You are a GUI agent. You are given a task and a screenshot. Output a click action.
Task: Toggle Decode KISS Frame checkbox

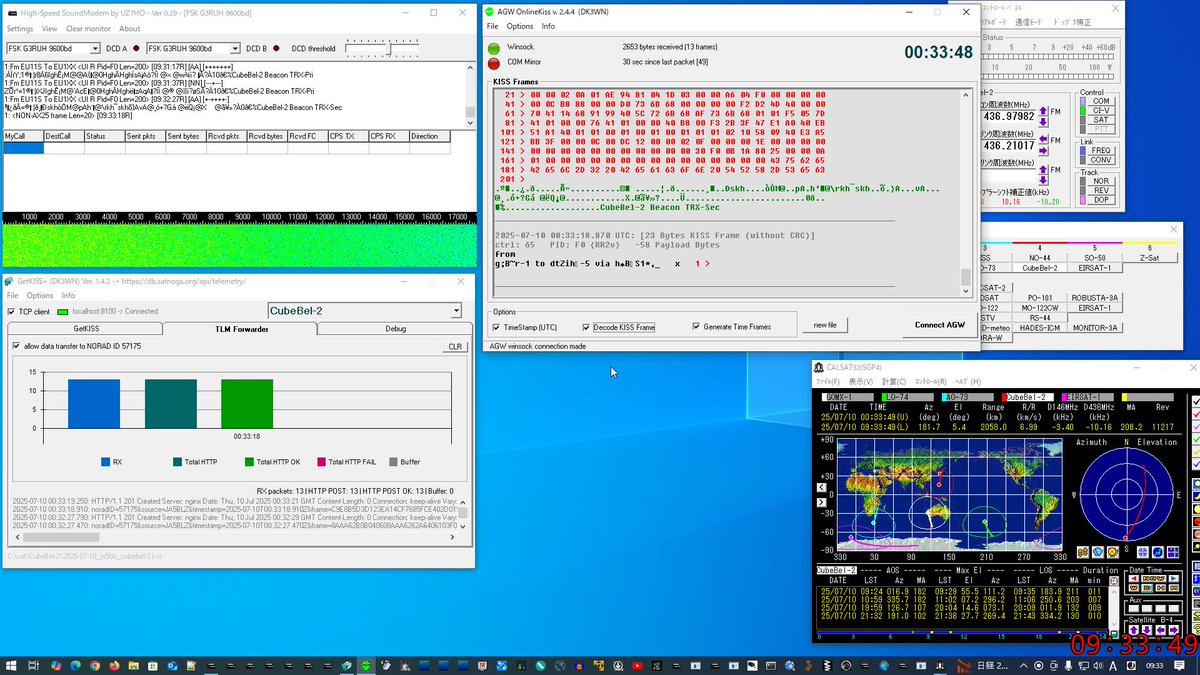click(x=586, y=327)
